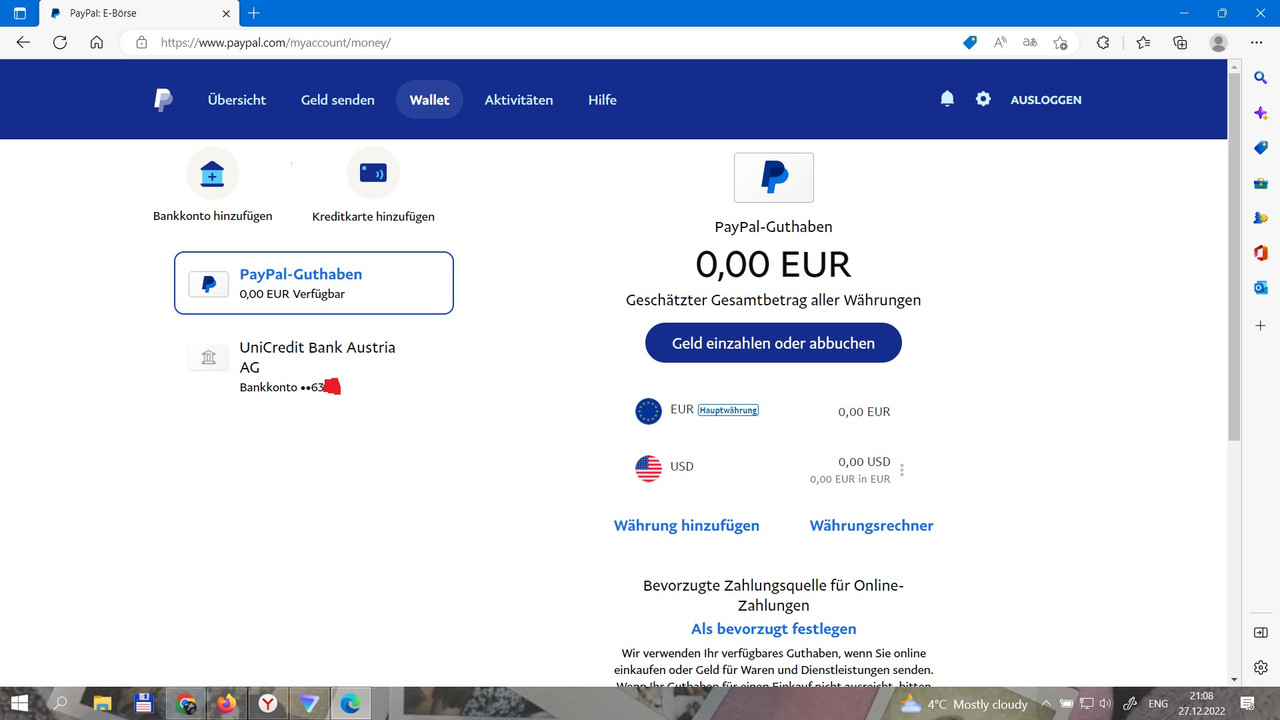Open the account settings gear icon
This screenshot has width=1280, height=720.
coord(983,99)
